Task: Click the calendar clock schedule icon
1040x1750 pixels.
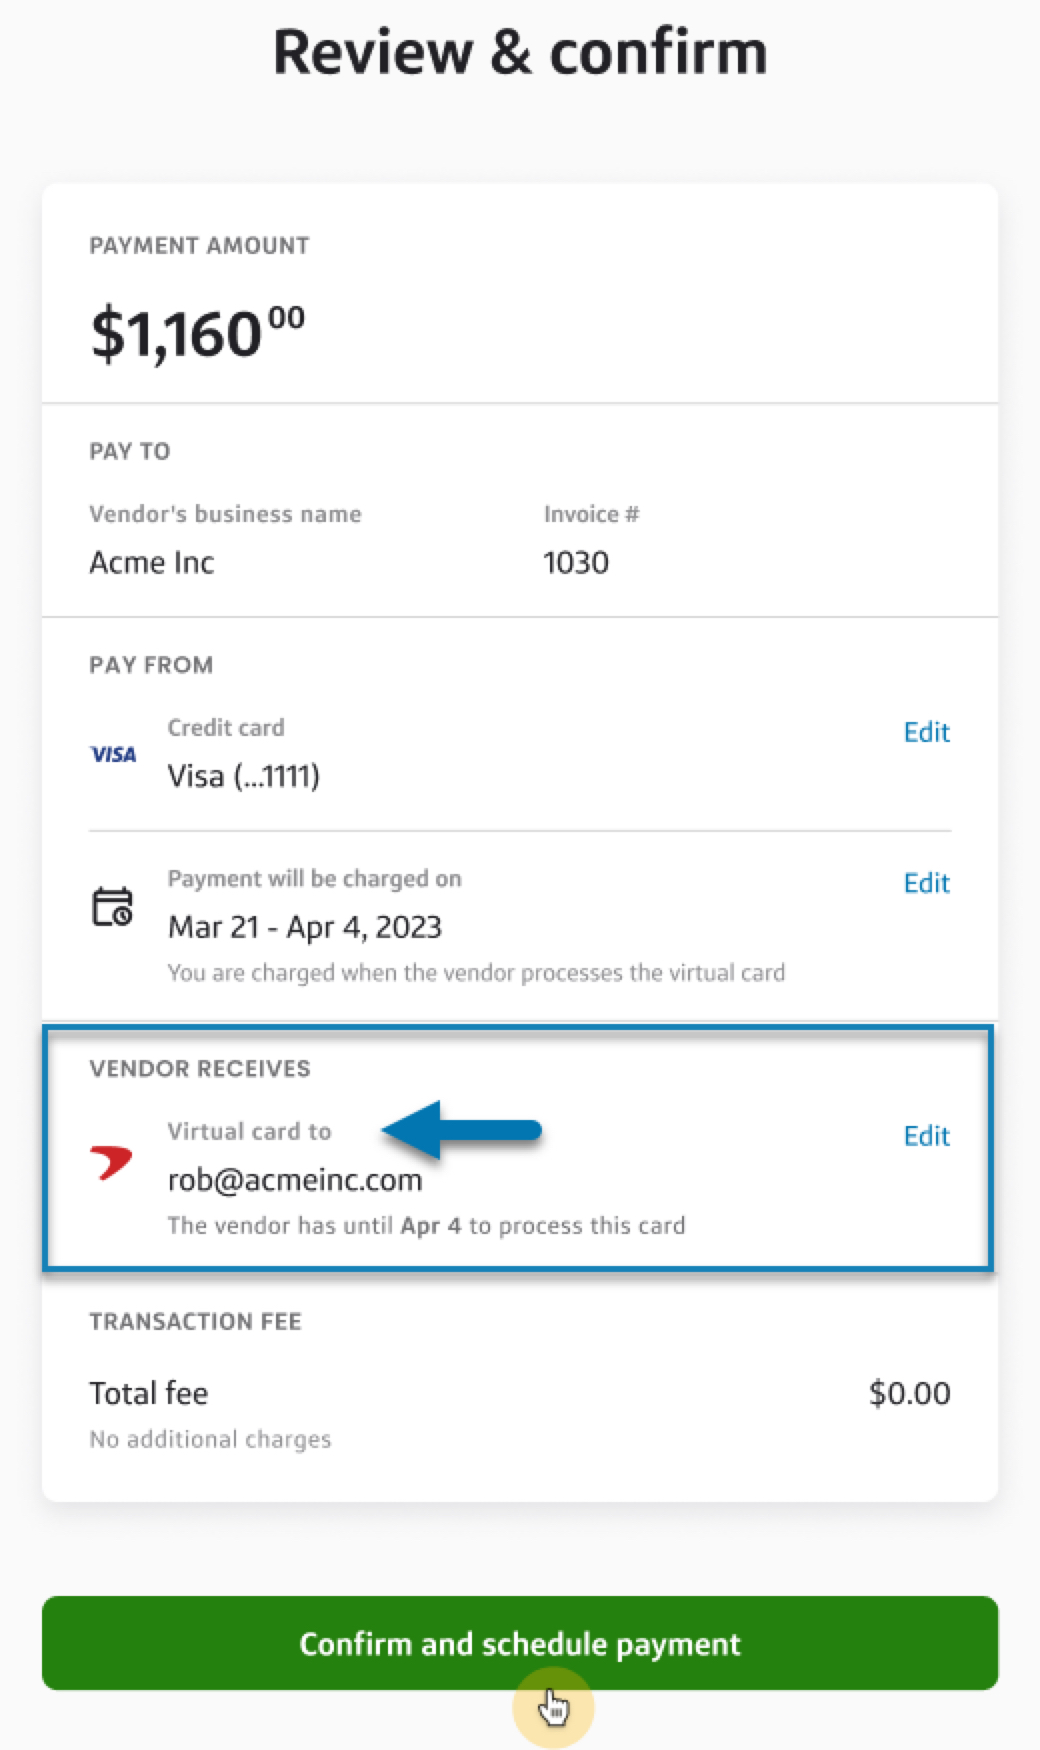Action: 112,906
